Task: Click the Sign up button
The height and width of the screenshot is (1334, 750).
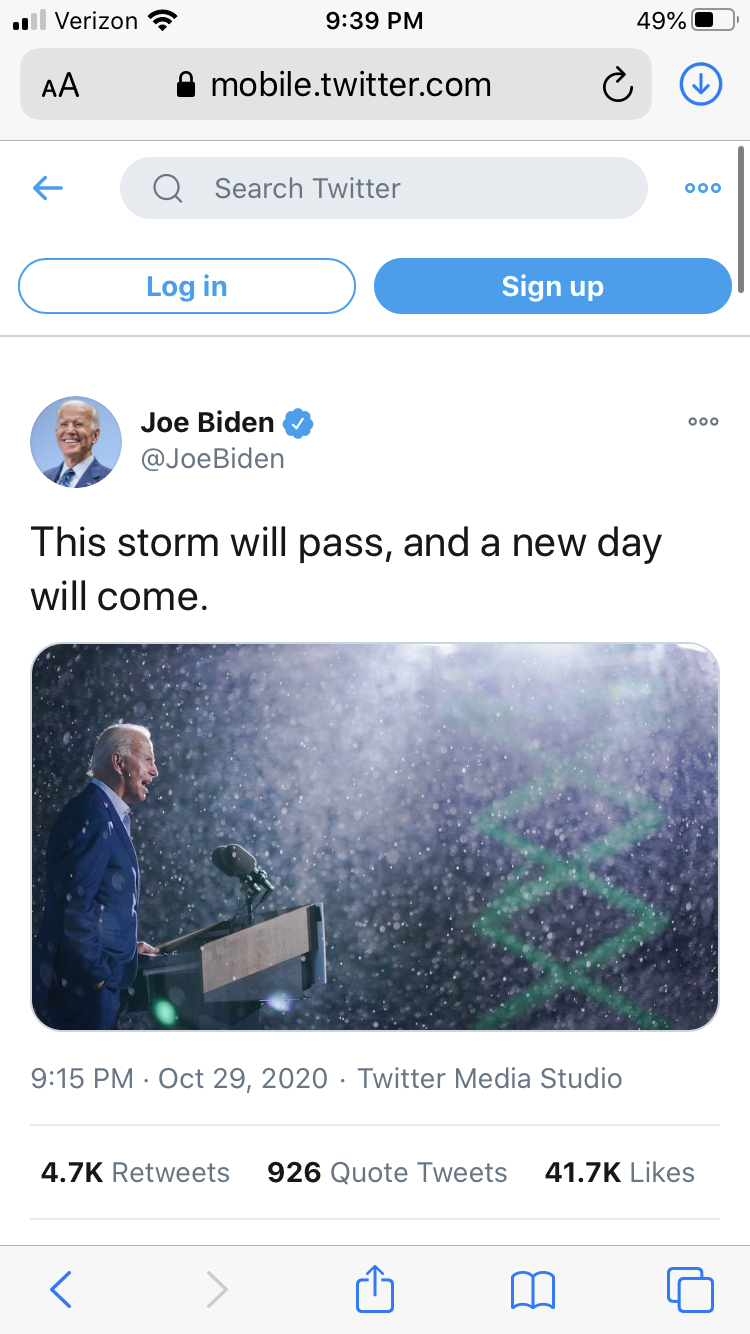Action: [553, 286]
